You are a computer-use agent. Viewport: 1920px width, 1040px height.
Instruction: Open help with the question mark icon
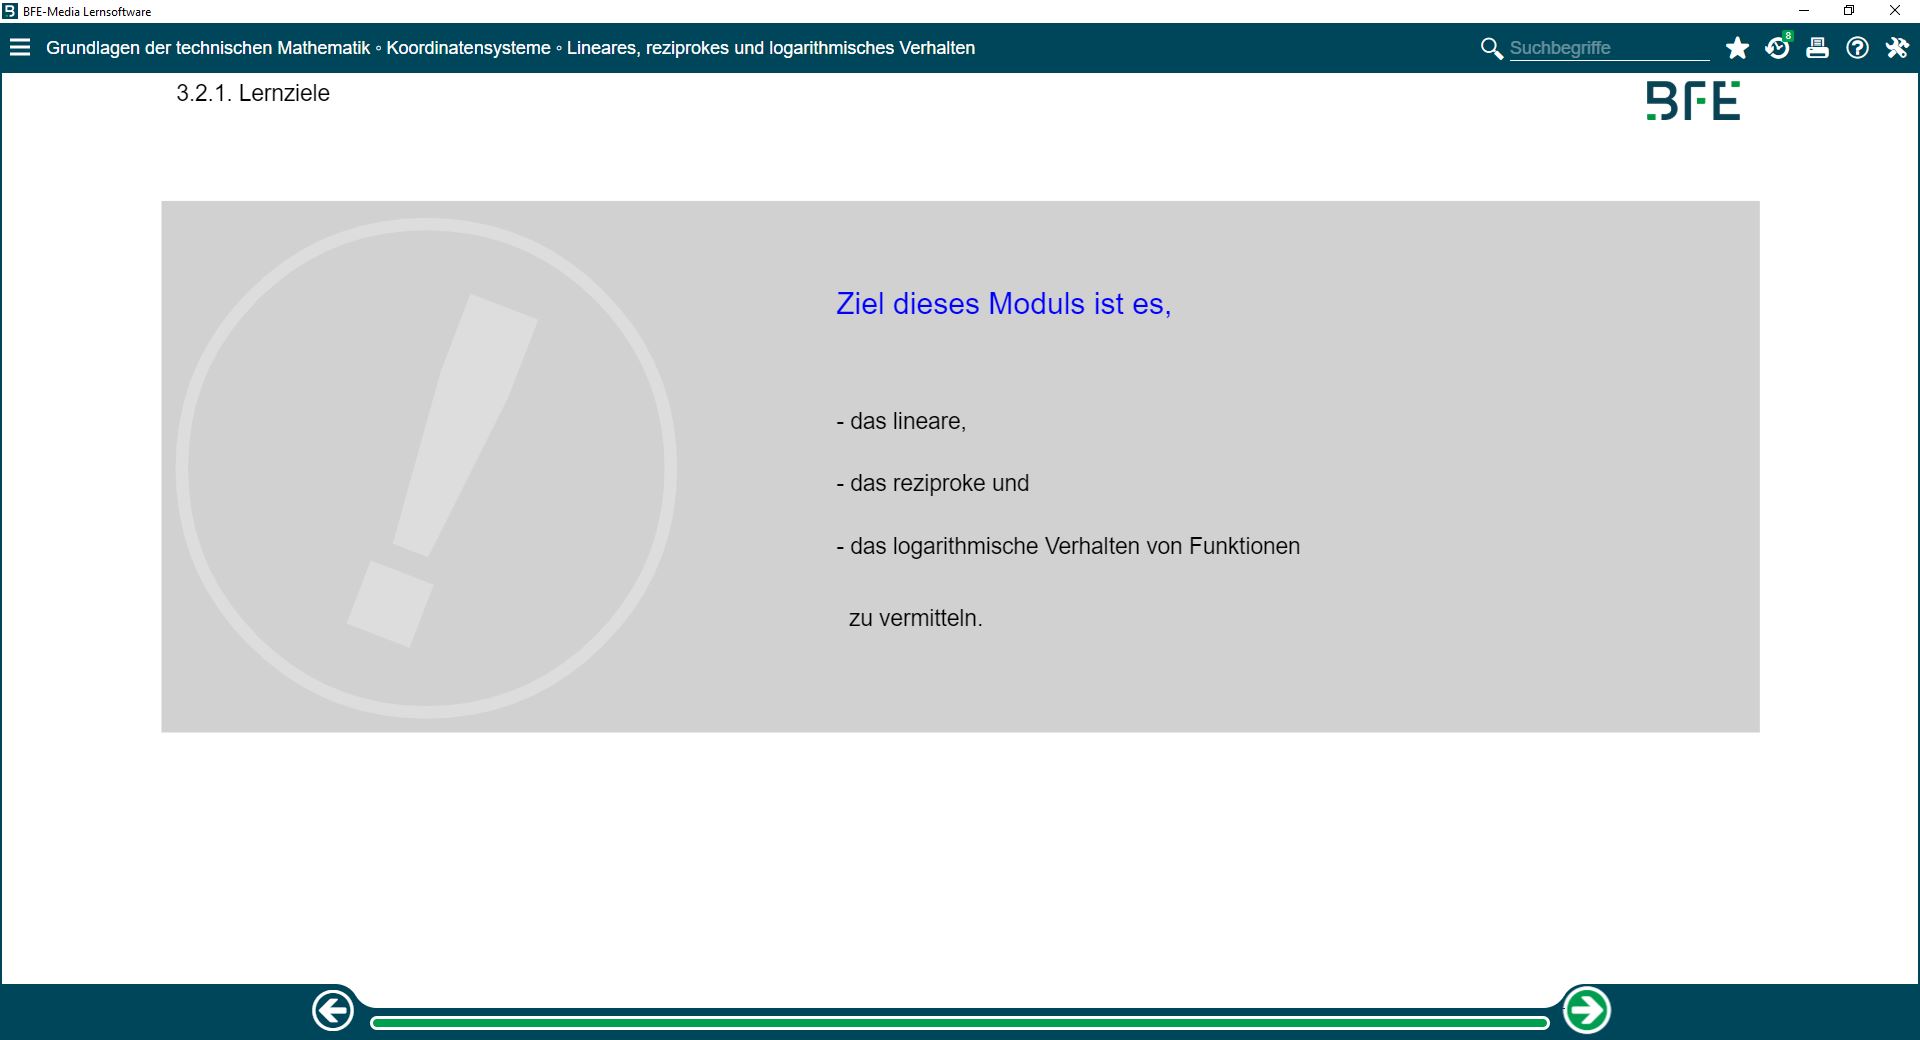pyautogui.click(x=1857, y=48)
